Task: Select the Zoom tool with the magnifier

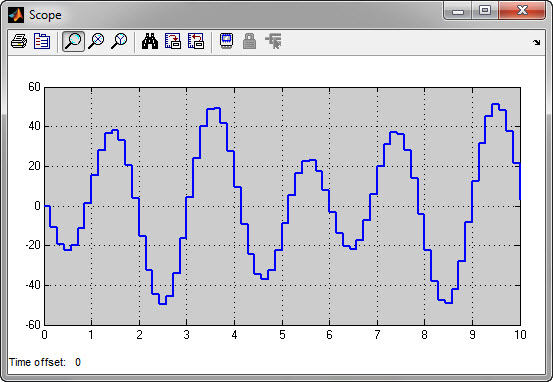Action: click(x=73, y=41)
